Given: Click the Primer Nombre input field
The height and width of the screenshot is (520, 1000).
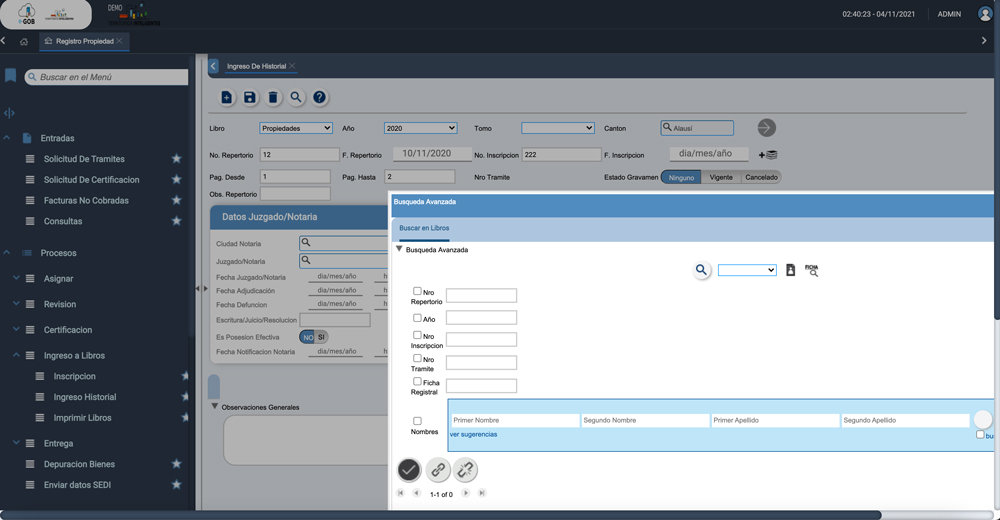Looking at the screenshot, I should point(514,421).
